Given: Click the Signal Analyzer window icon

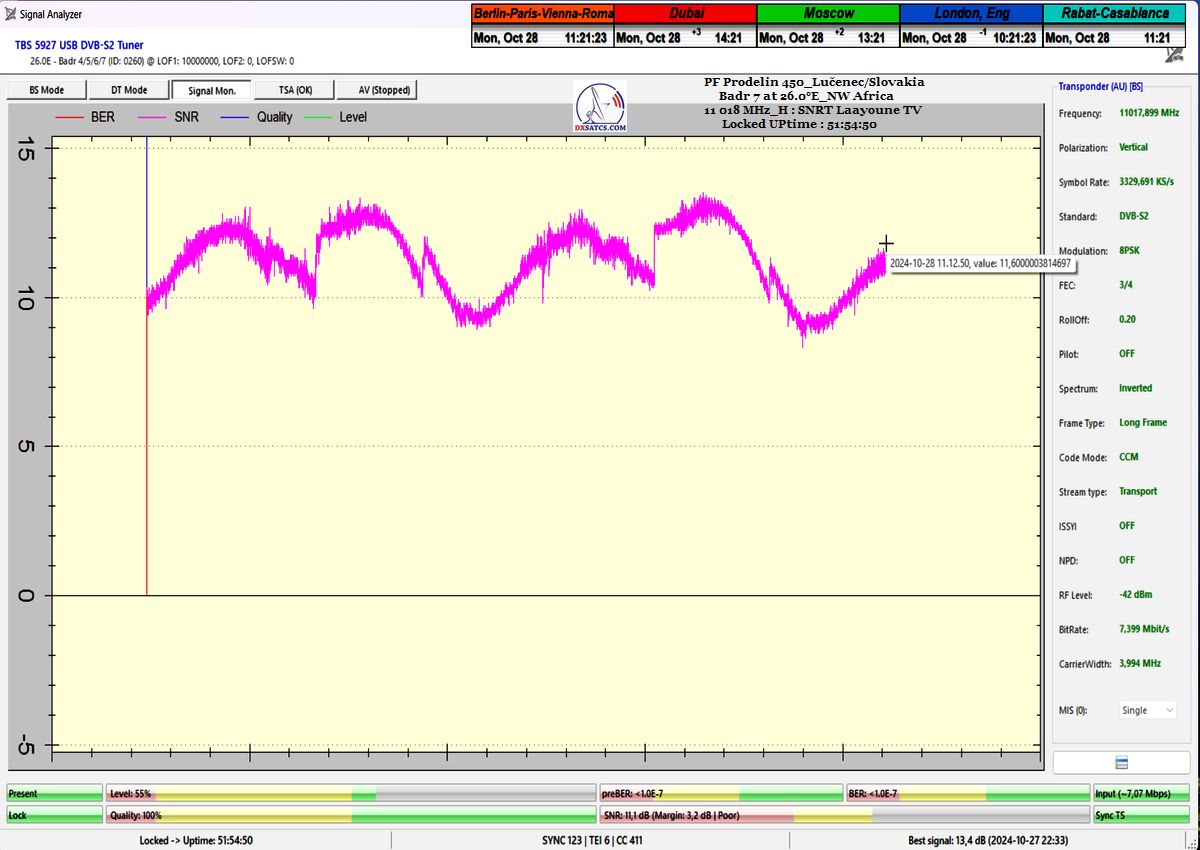Looking at the screenshot, I should (10, 14).
